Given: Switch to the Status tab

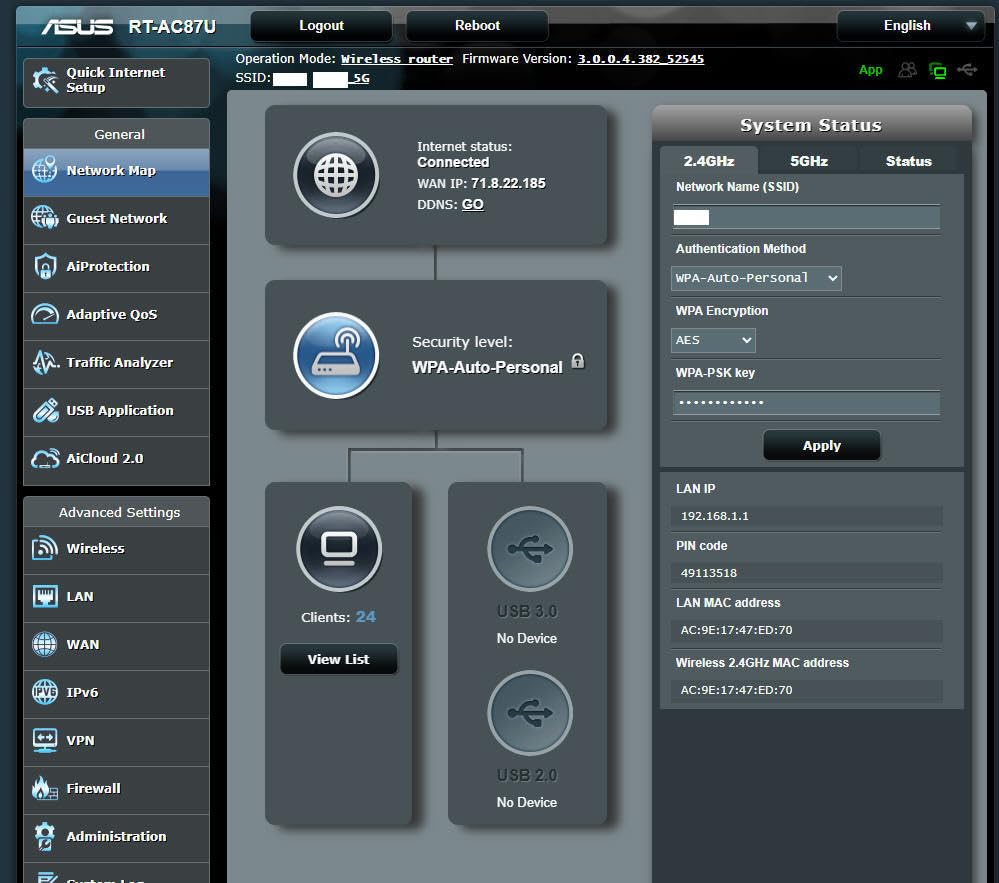Looking at the screenshot, I should click(909, 161).
